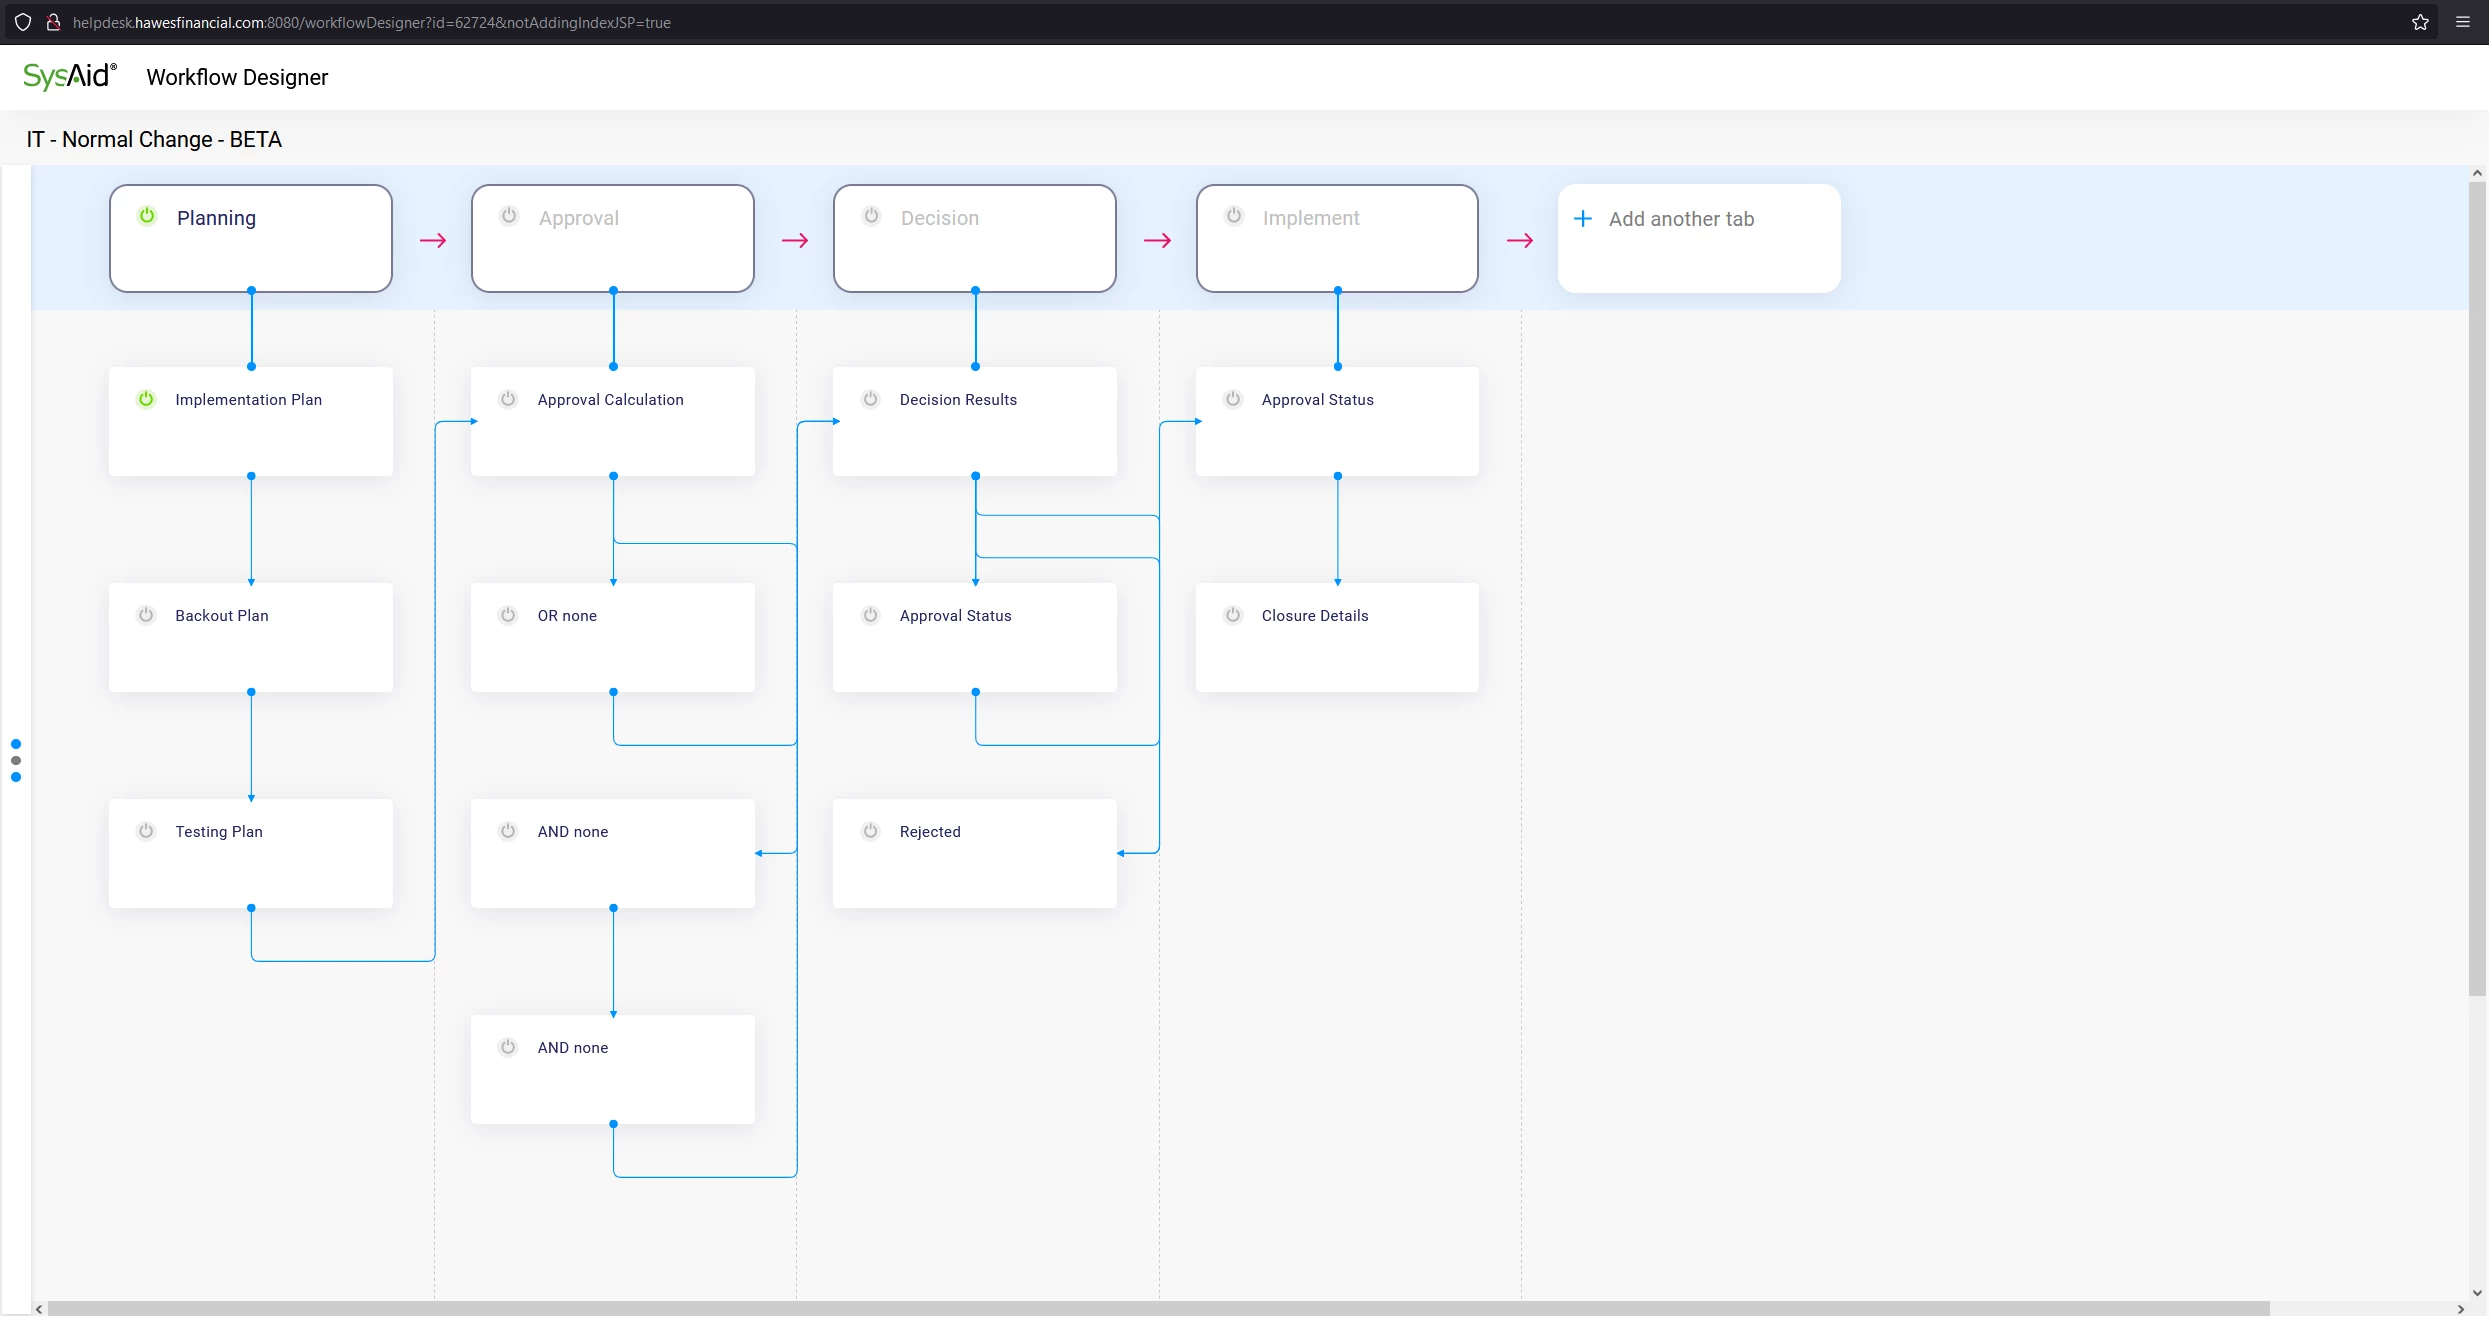Switch to the Implement tab

click(x=1337, y=238)
